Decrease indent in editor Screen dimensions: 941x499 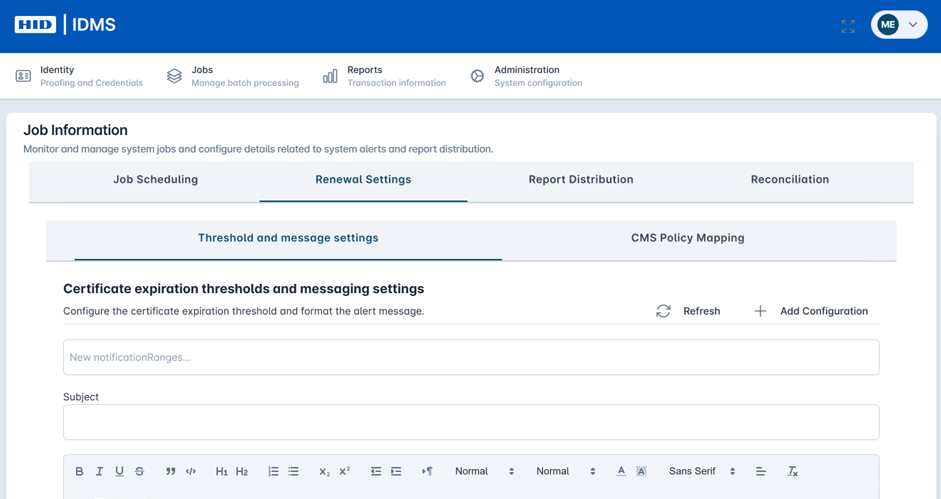376,471
